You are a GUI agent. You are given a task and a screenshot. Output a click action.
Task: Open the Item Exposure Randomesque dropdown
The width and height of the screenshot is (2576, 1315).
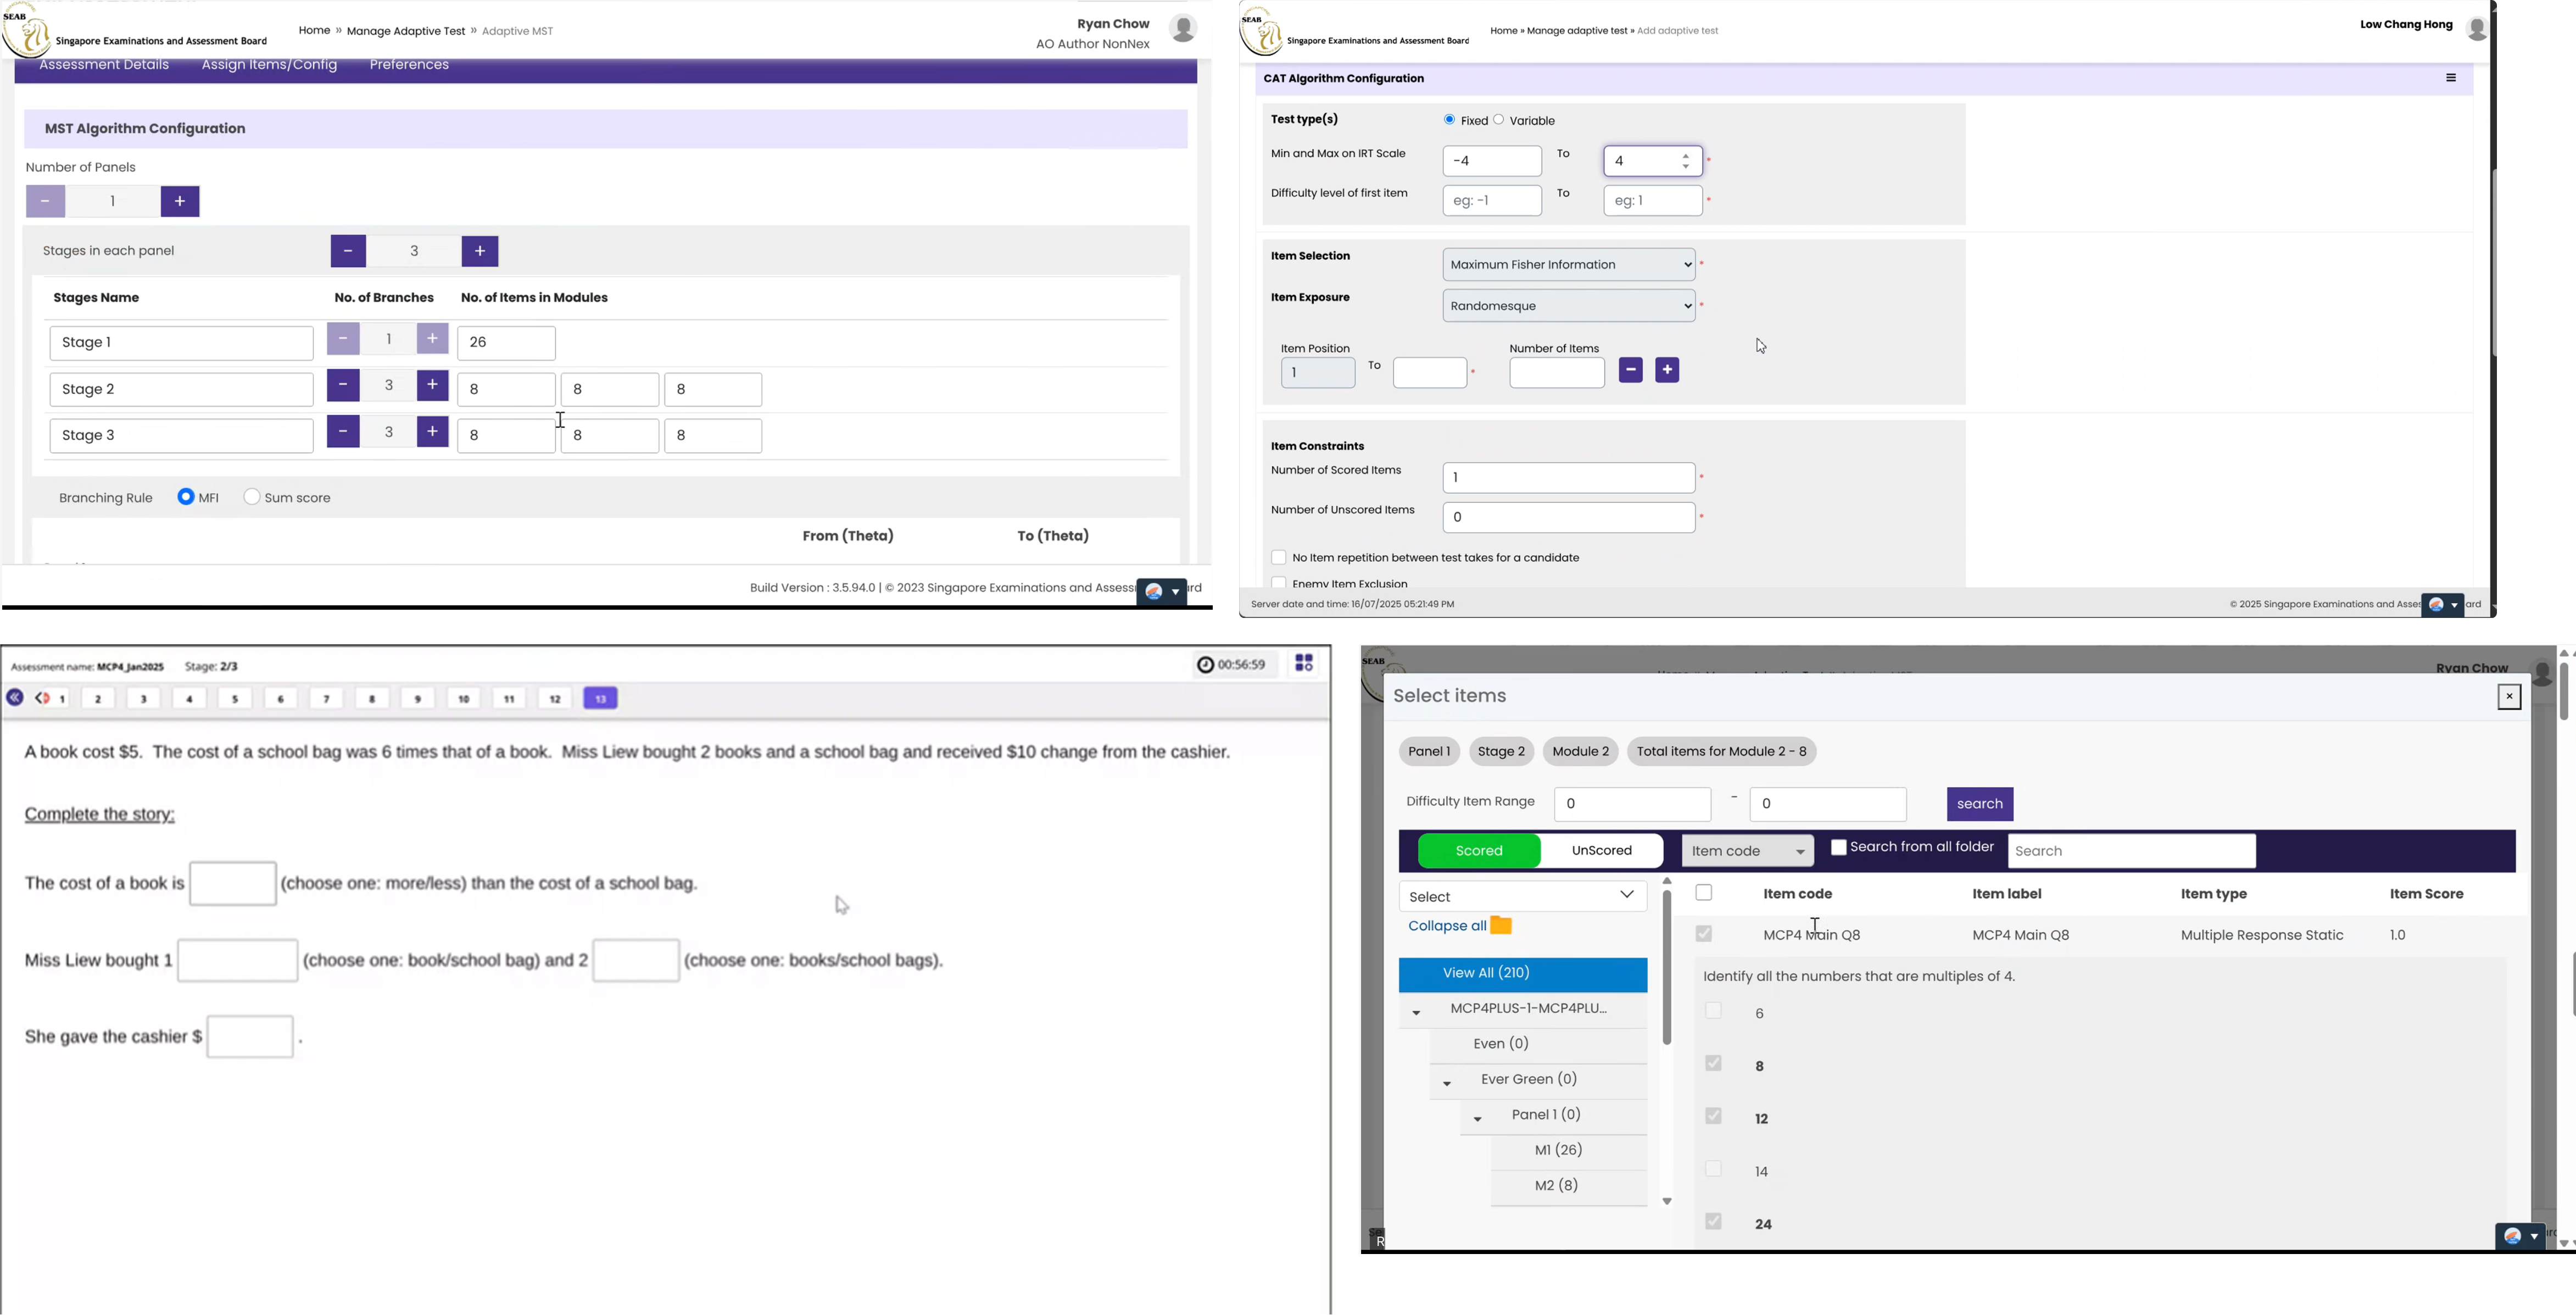[x=1569, y=306]
